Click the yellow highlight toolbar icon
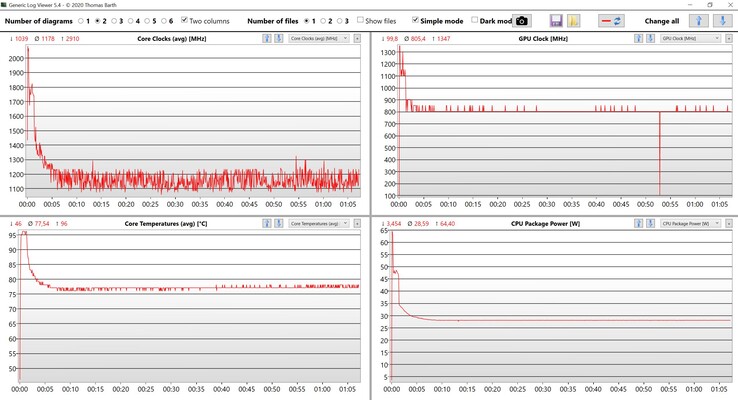Viewport: 738px width, 400px height. coord(574,20)
